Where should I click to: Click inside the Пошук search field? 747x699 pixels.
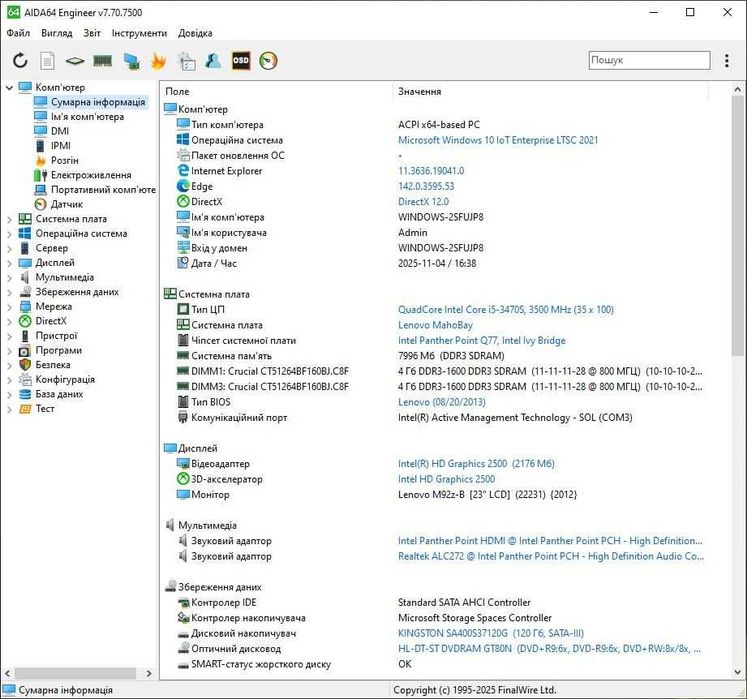point(649,60)
